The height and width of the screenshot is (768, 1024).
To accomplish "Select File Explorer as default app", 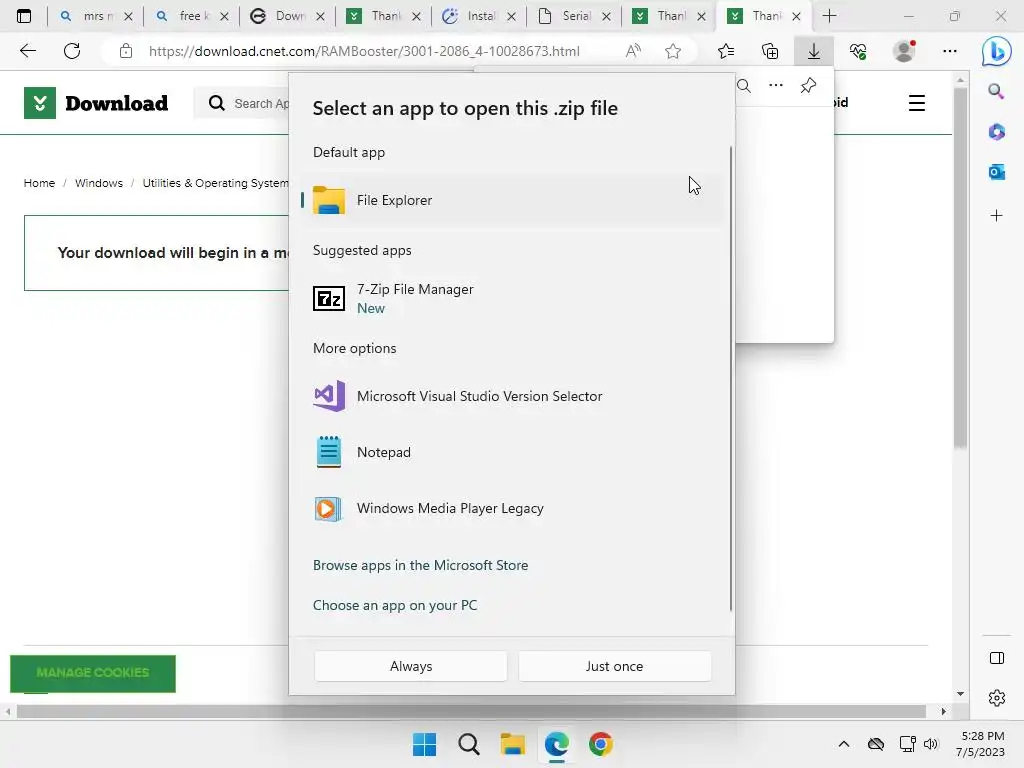I will pos(512,200).
